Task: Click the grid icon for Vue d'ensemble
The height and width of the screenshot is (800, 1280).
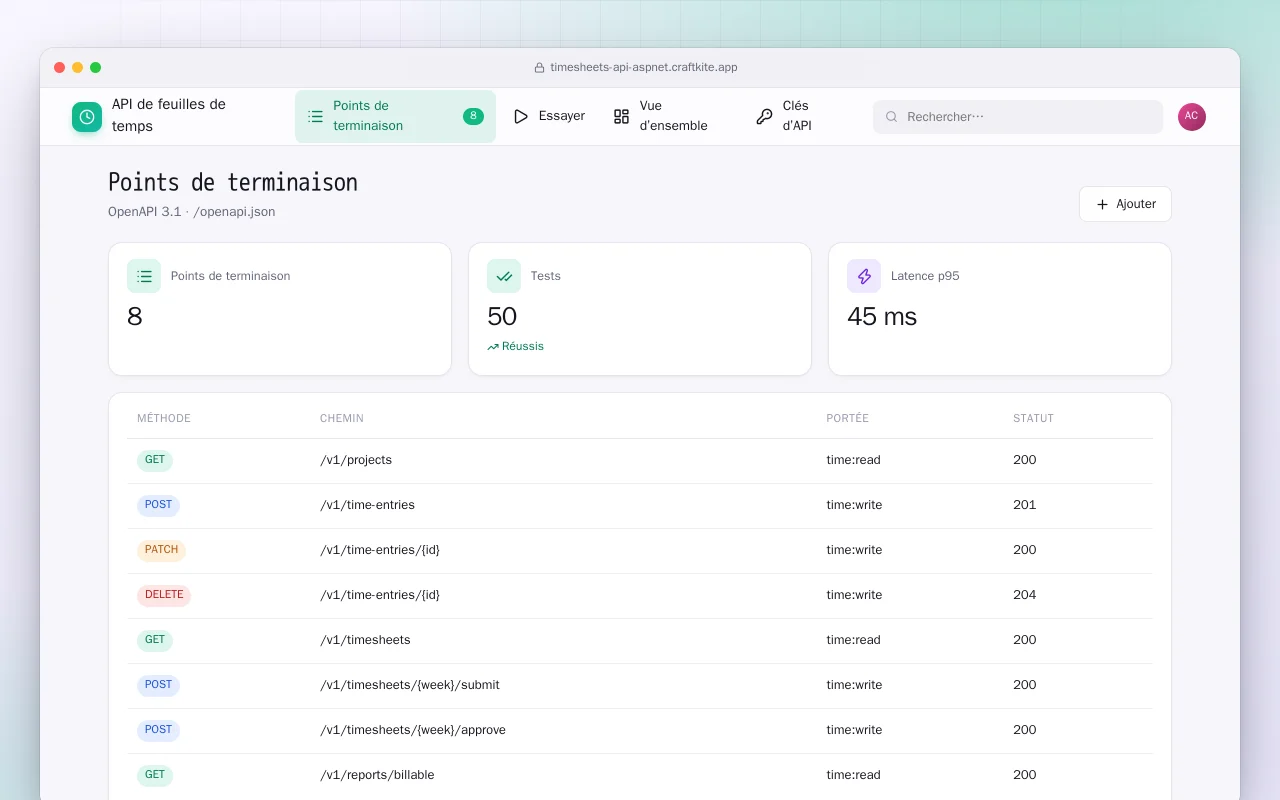Action: point(621,117)
